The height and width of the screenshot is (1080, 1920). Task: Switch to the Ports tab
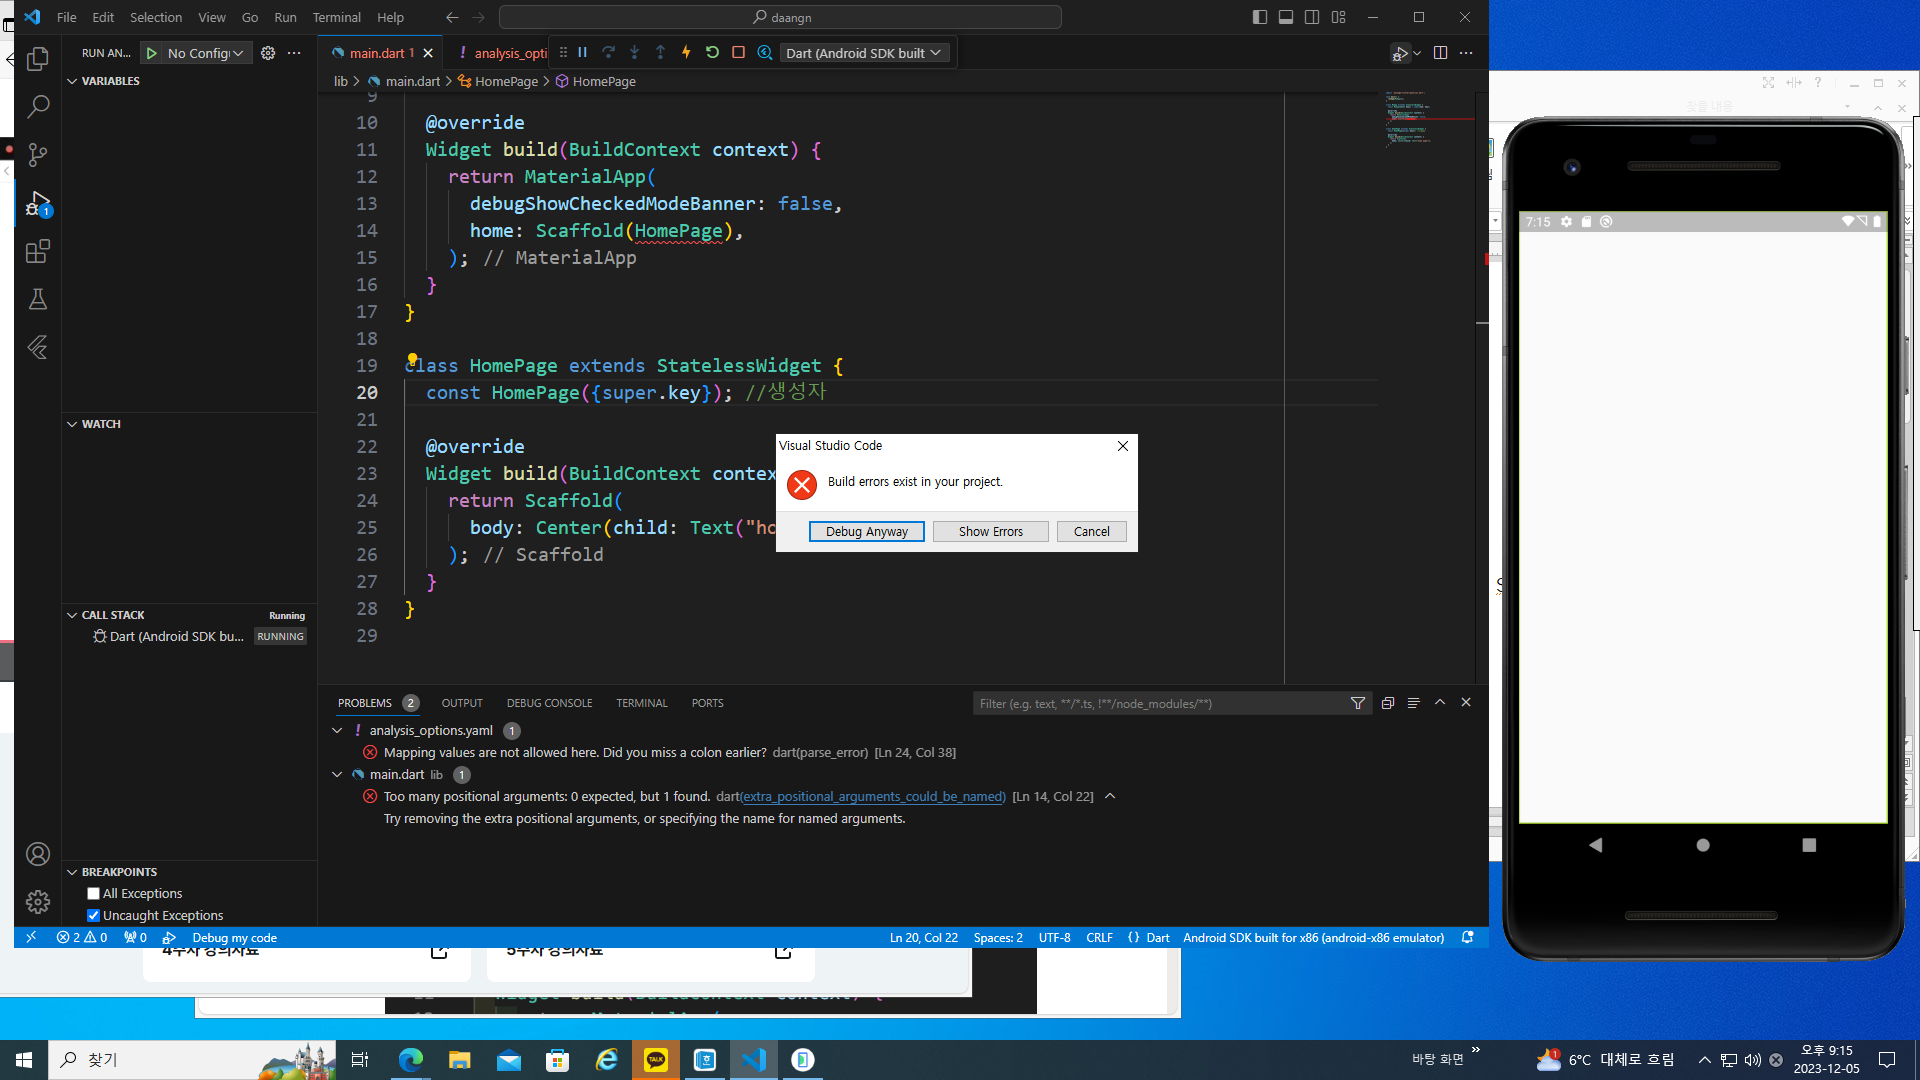point(708,703)
